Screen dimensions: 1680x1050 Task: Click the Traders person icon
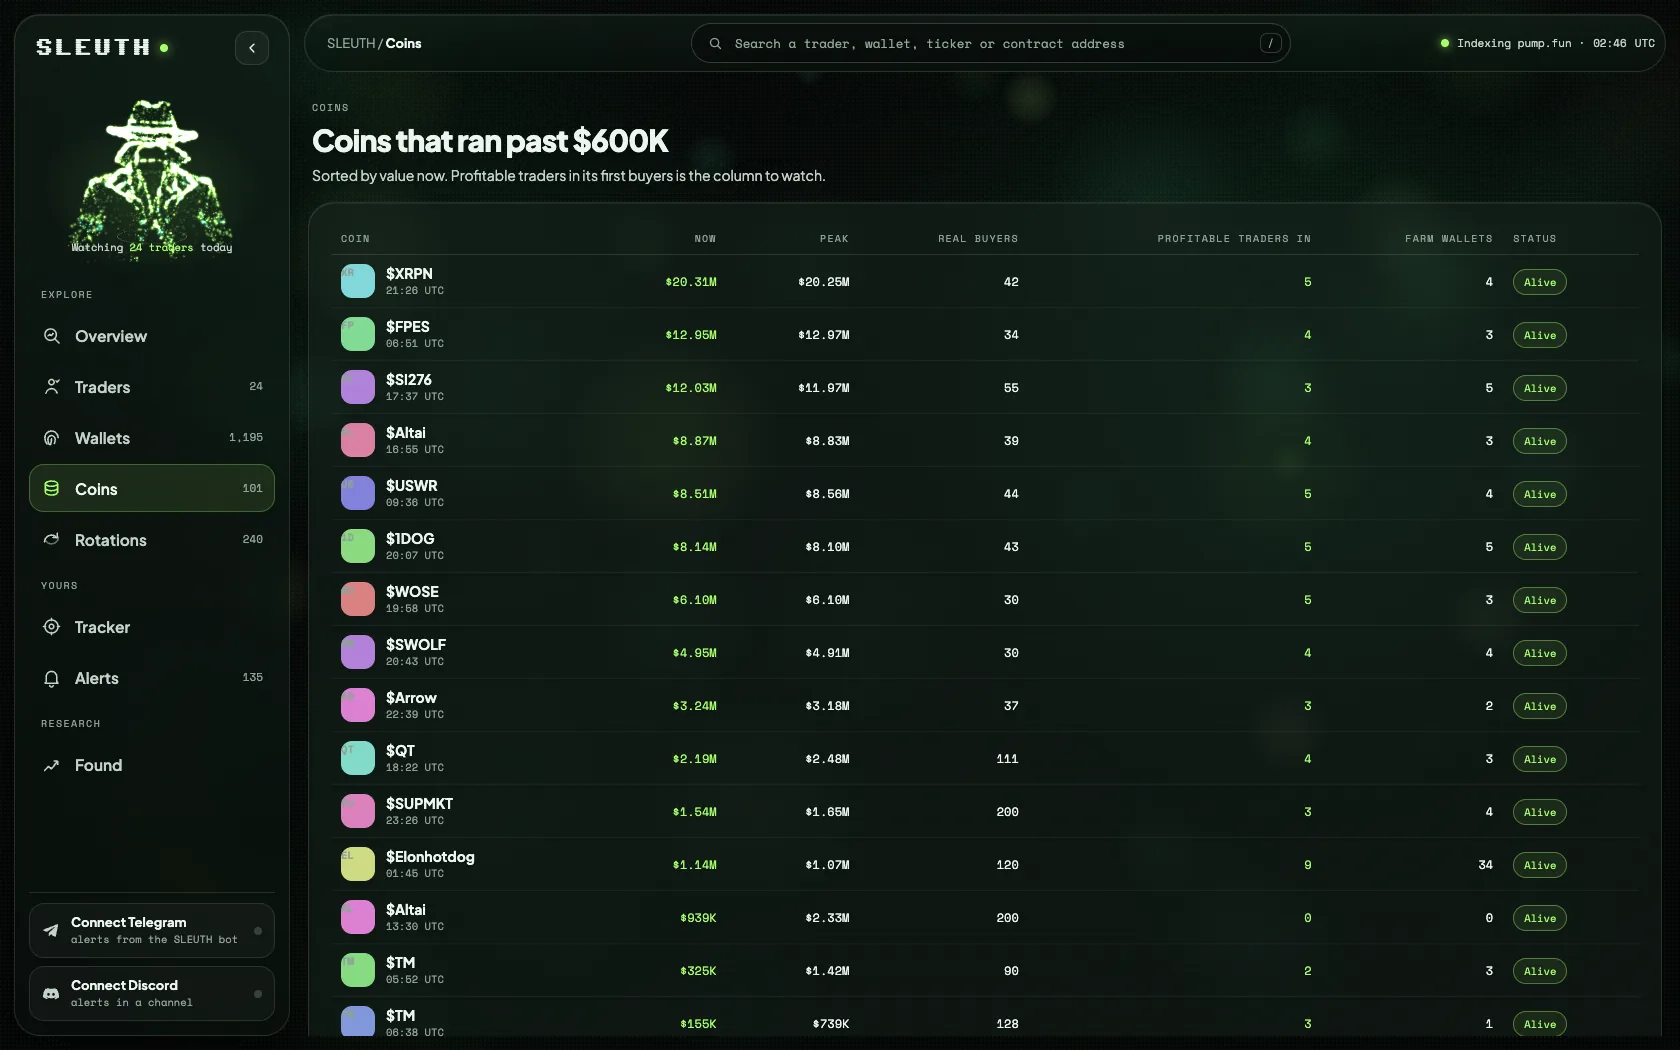click(52, 387)
